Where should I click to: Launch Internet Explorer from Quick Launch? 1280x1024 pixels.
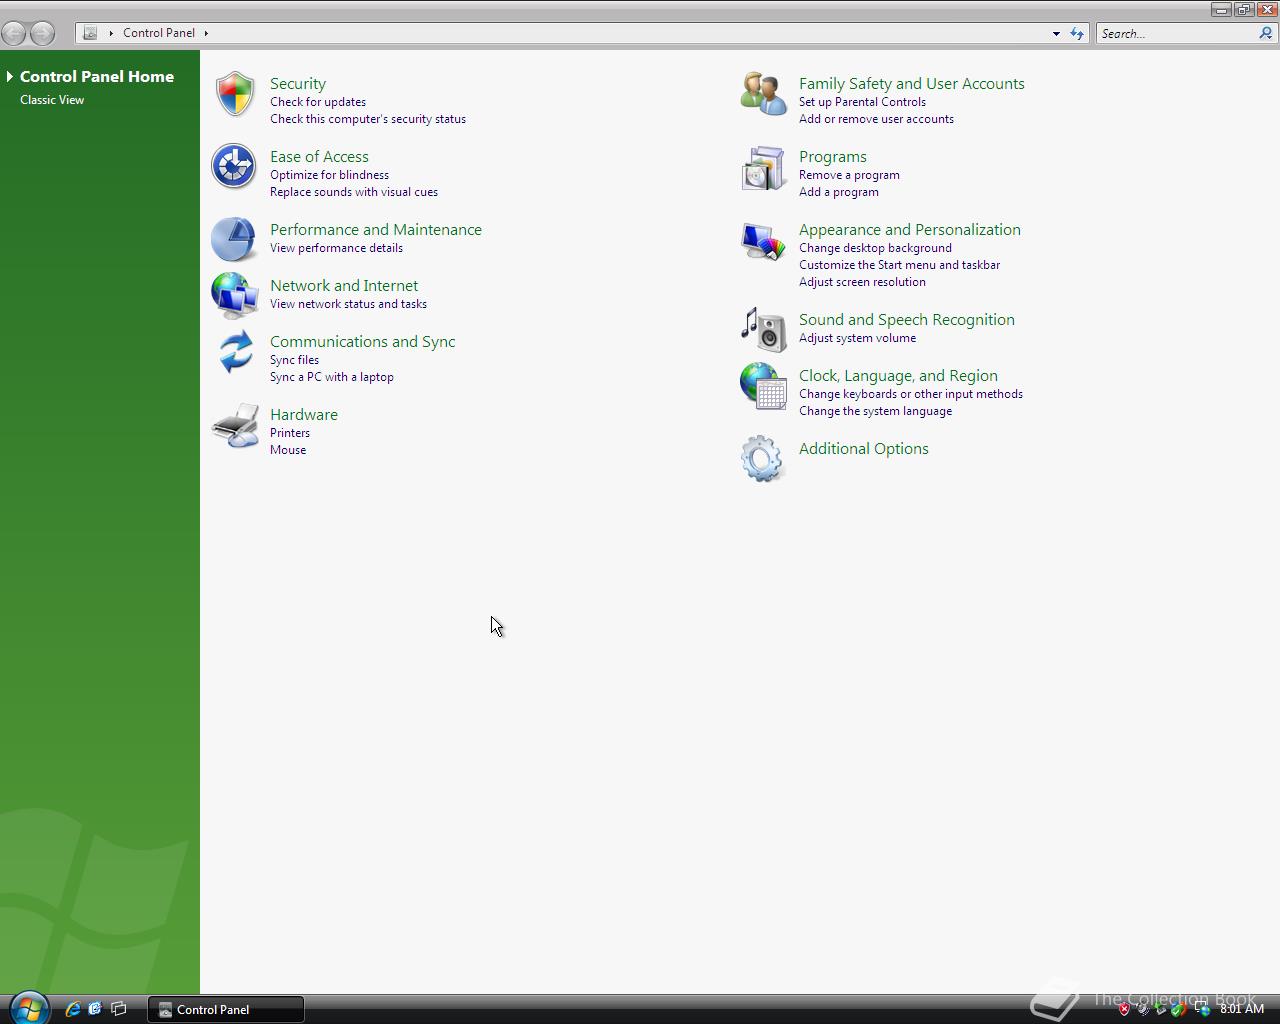click(x=73, y=1009)
